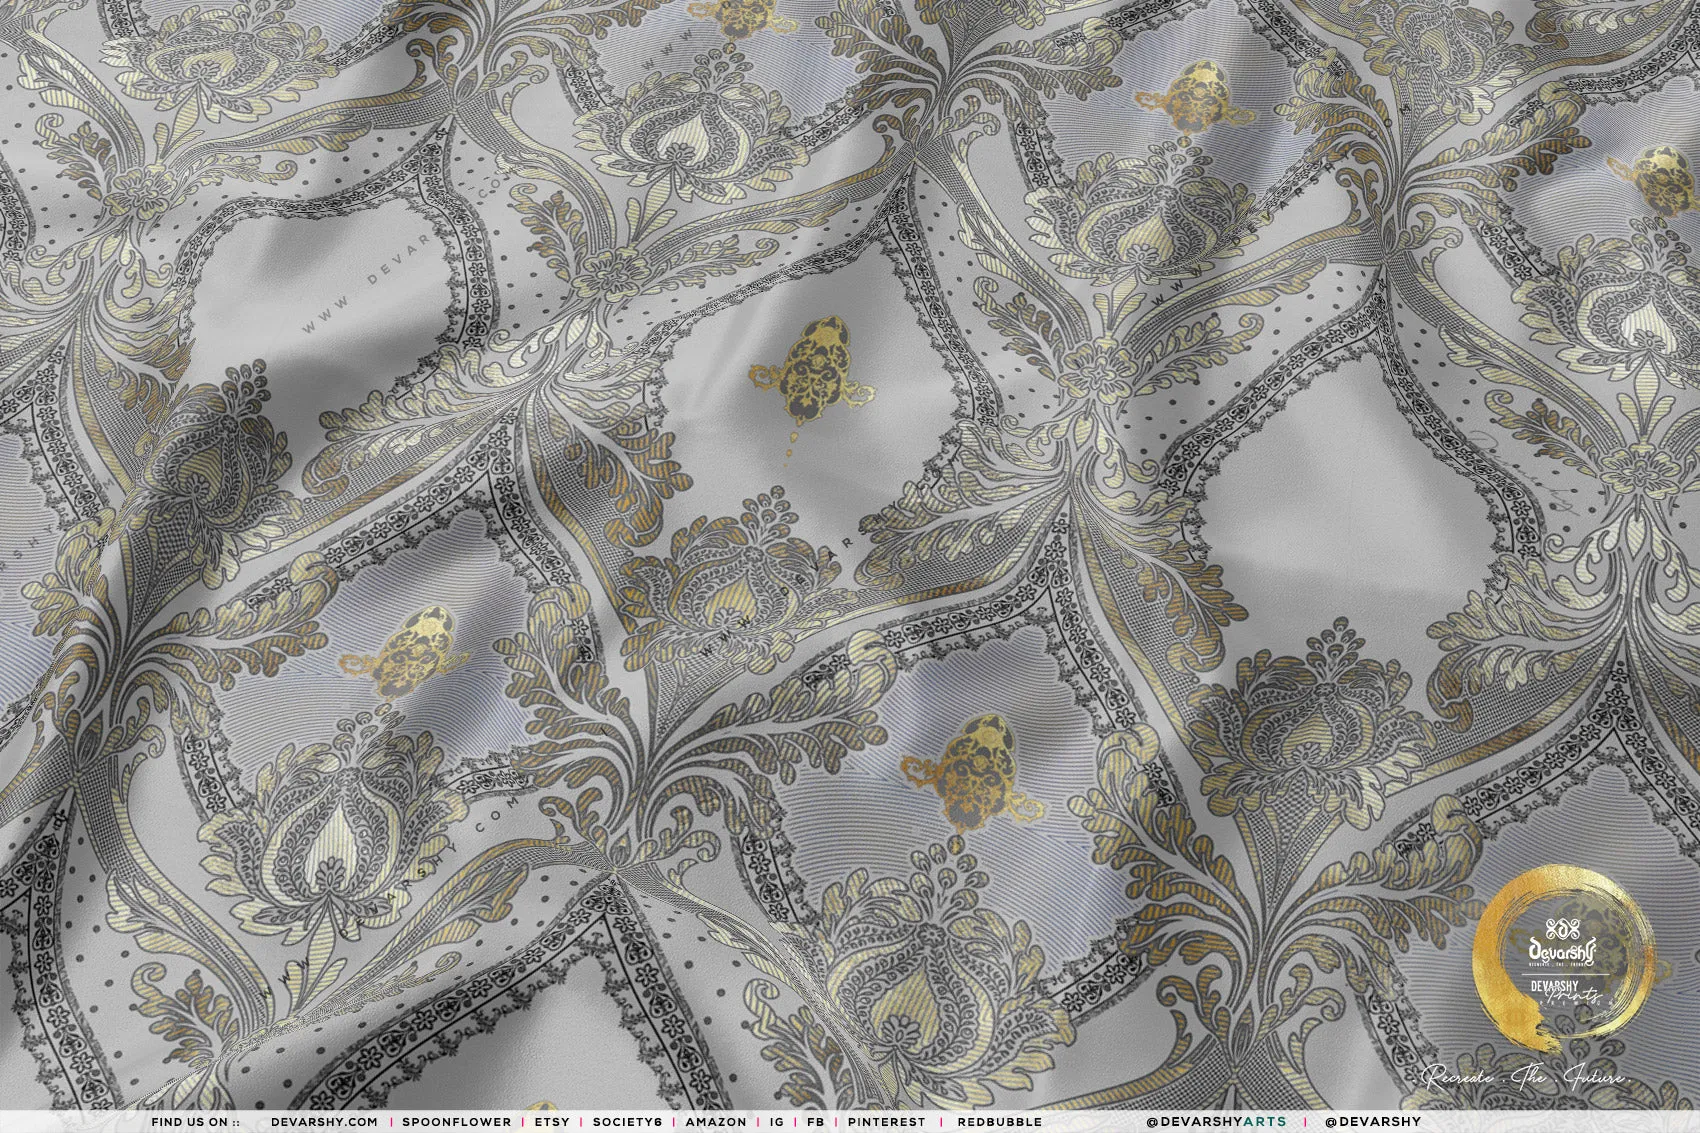The width and height of the screenshot is (1700, 1133).
Task: Click the Recreate The Future tagline
Action: point(1524,1079)
